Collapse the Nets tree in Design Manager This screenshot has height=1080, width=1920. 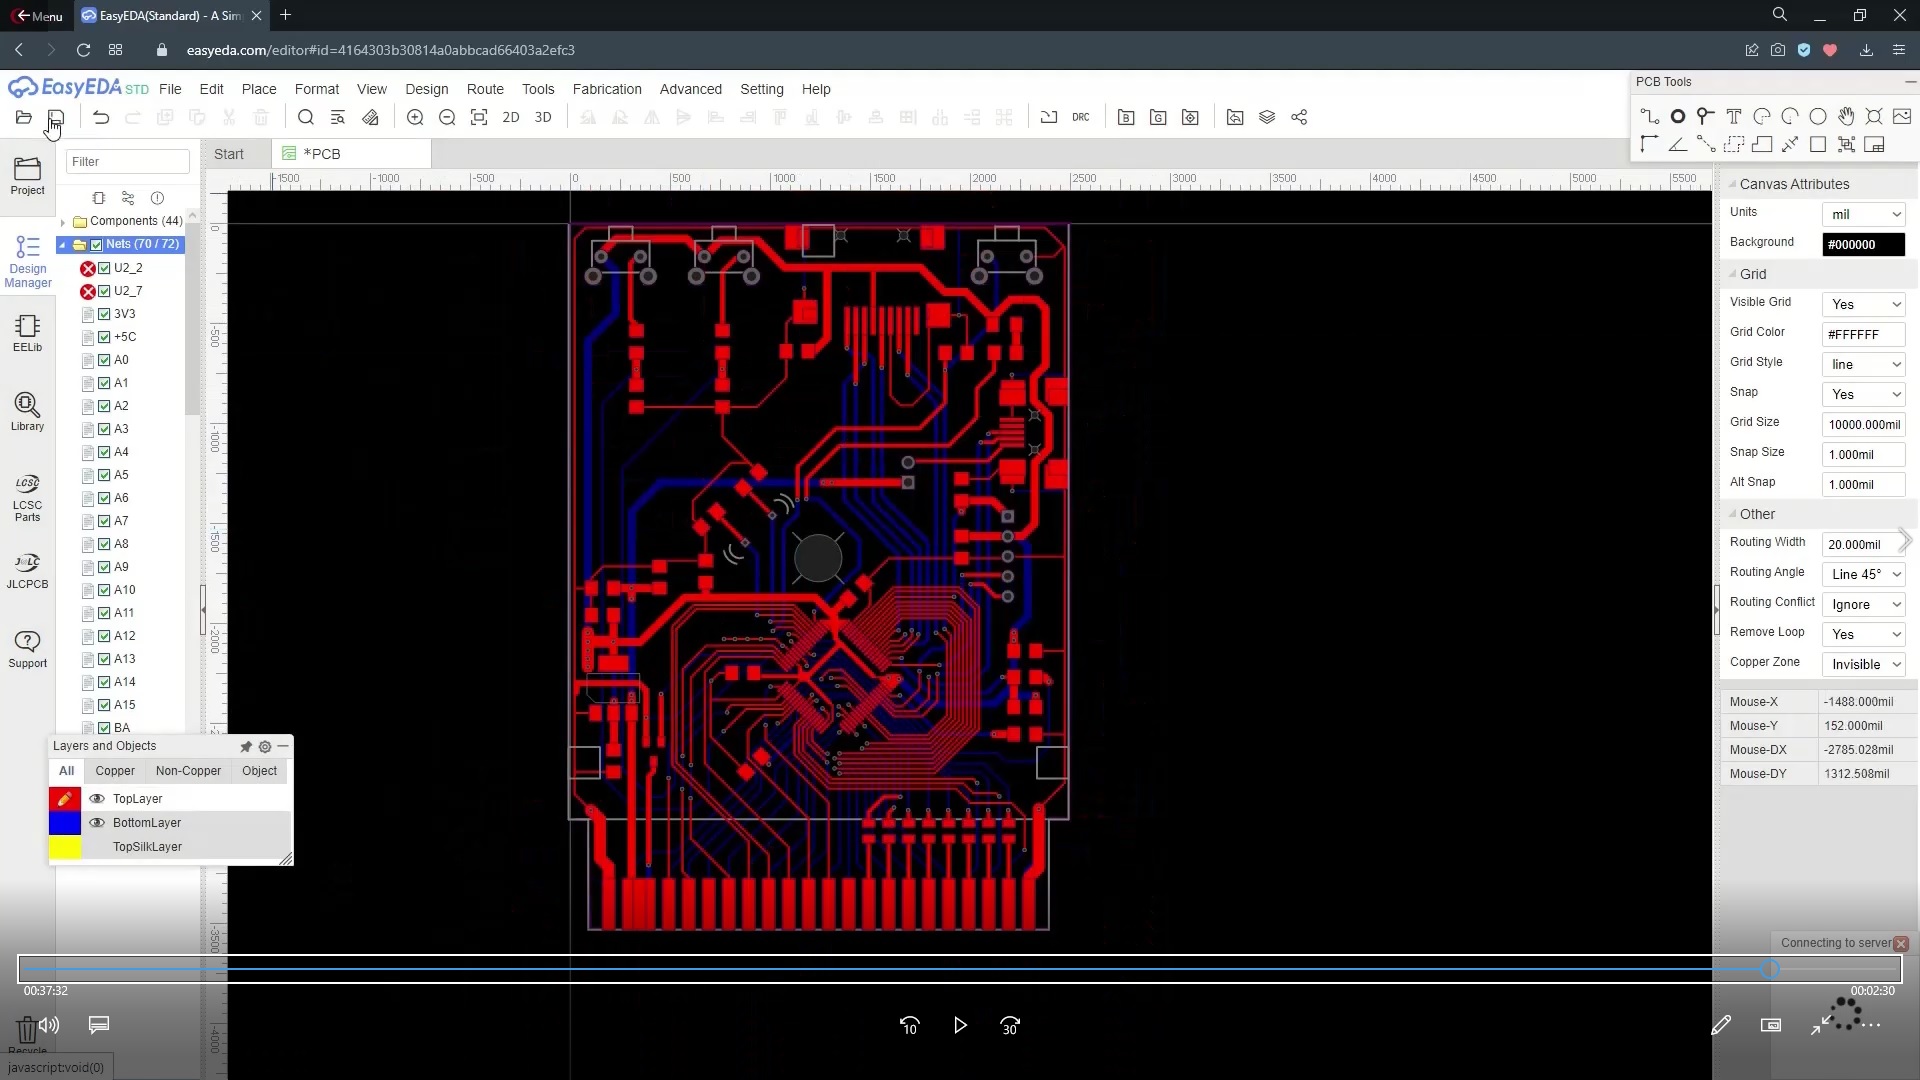tap(62, 244)
